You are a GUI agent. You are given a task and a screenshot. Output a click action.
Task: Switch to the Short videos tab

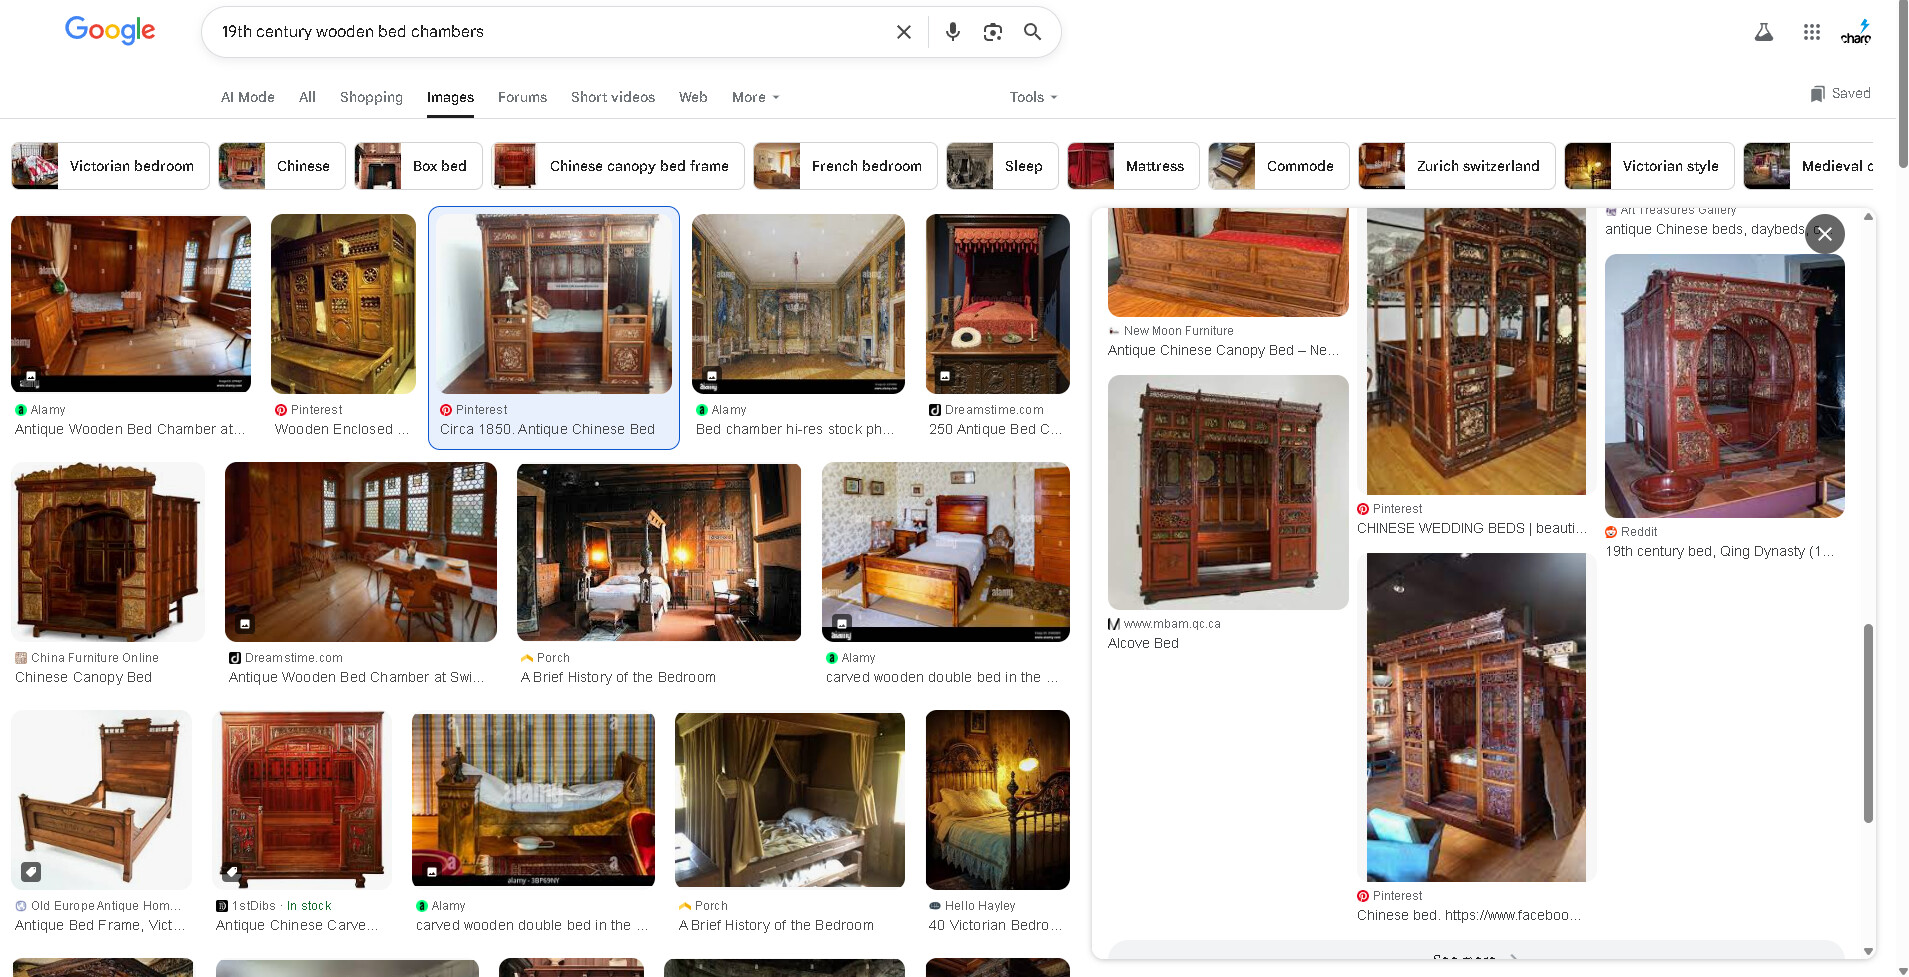[612, 97]
